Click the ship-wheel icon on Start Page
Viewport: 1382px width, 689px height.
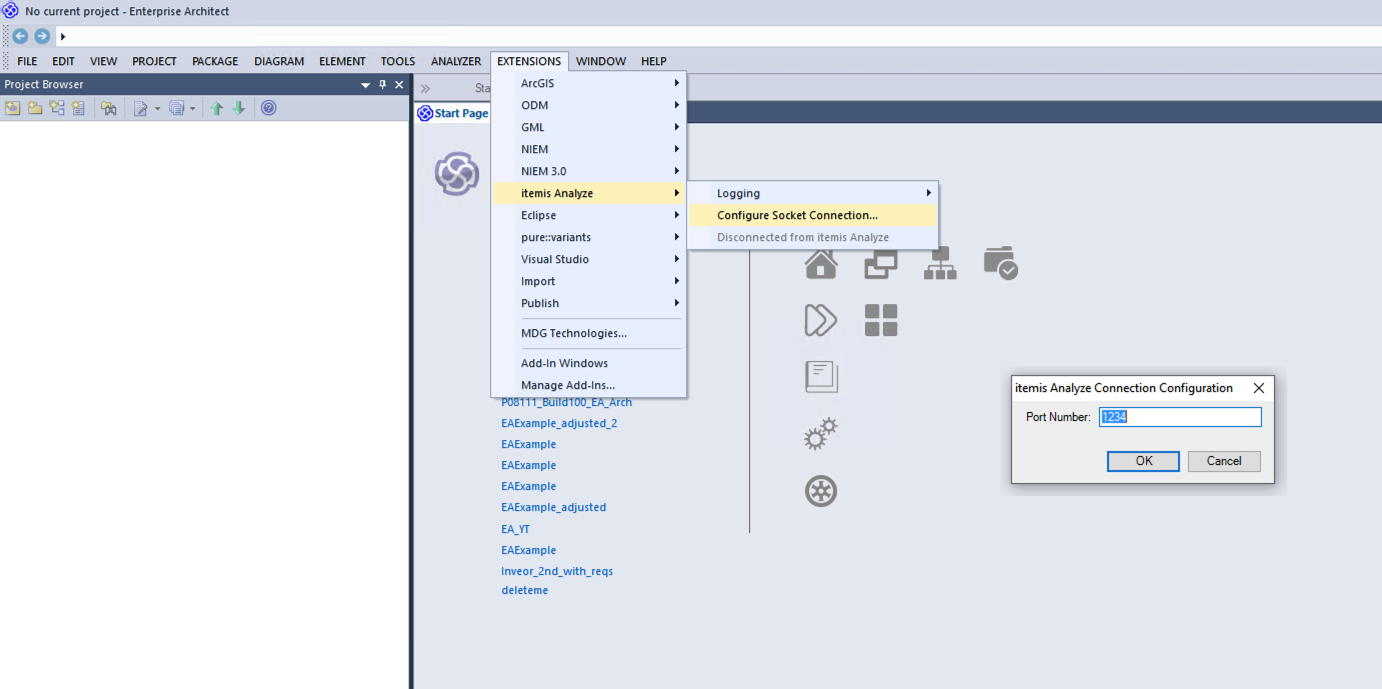pyautogui.click(x=821, y=491)
